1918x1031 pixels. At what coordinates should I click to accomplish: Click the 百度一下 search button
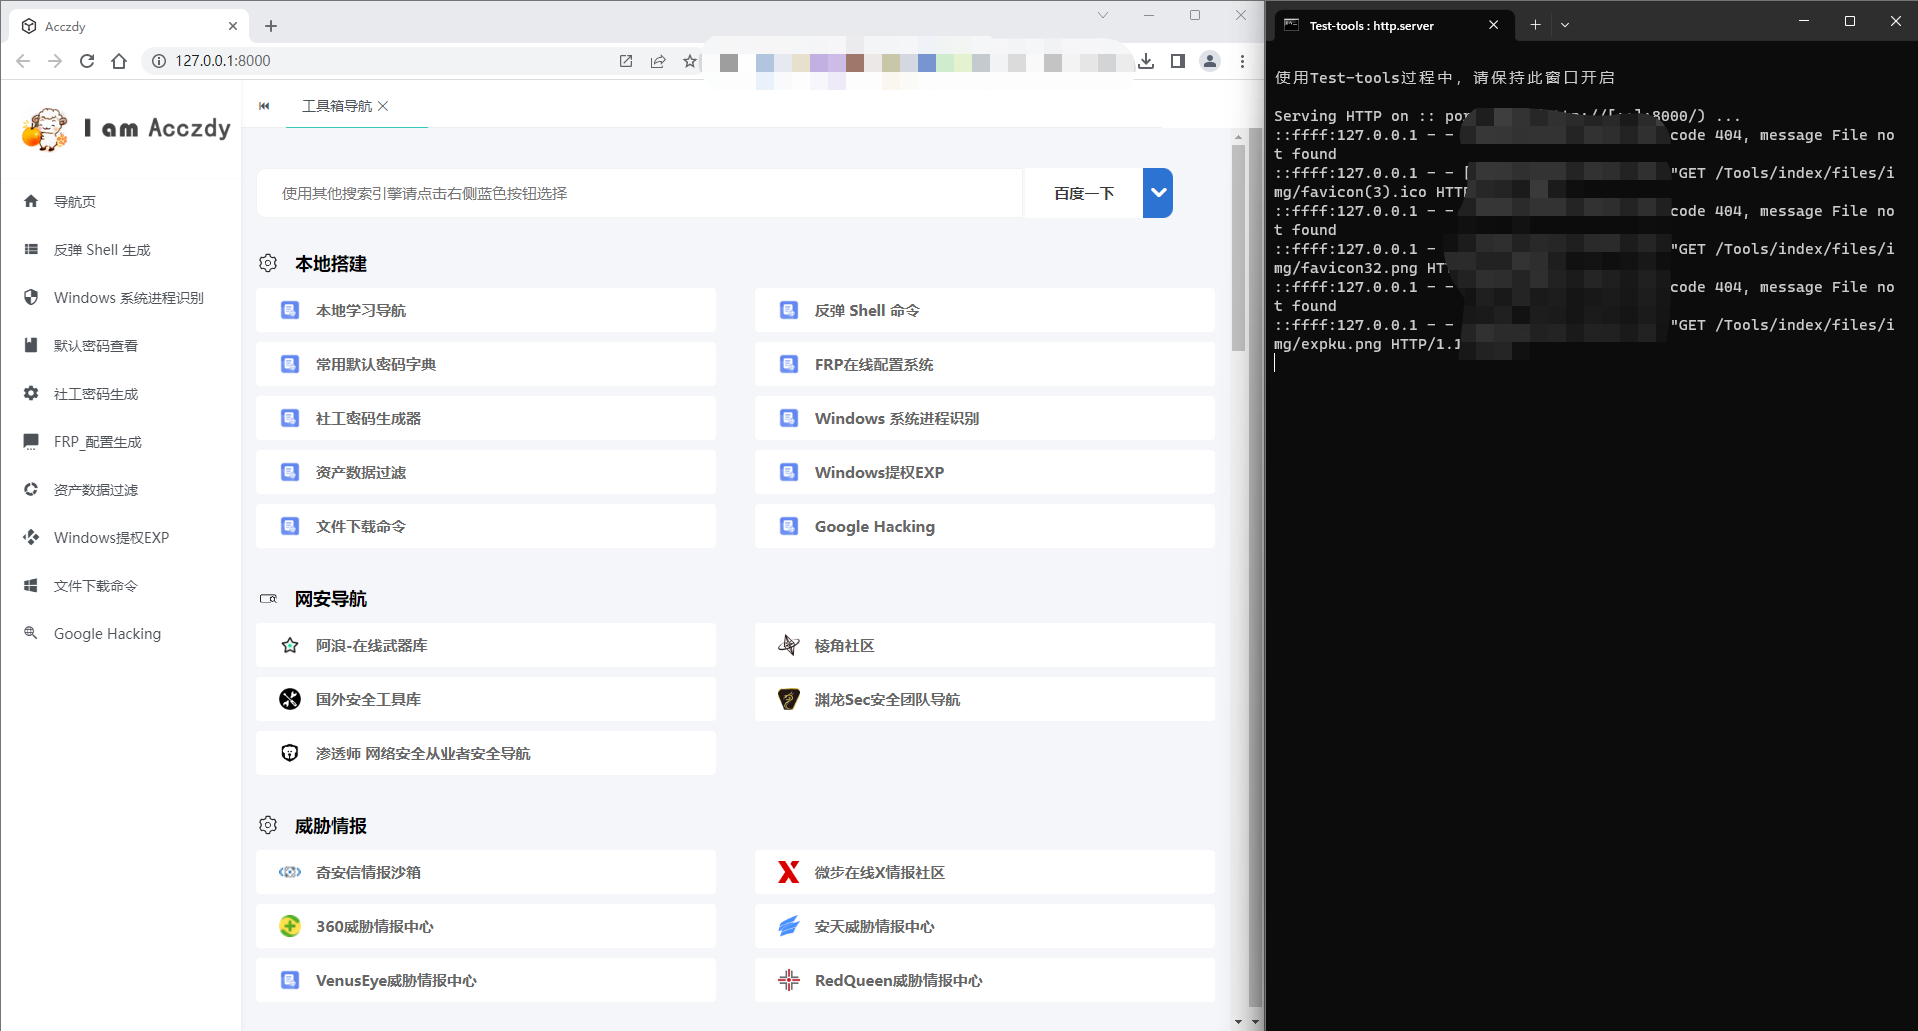[1084, 193]
